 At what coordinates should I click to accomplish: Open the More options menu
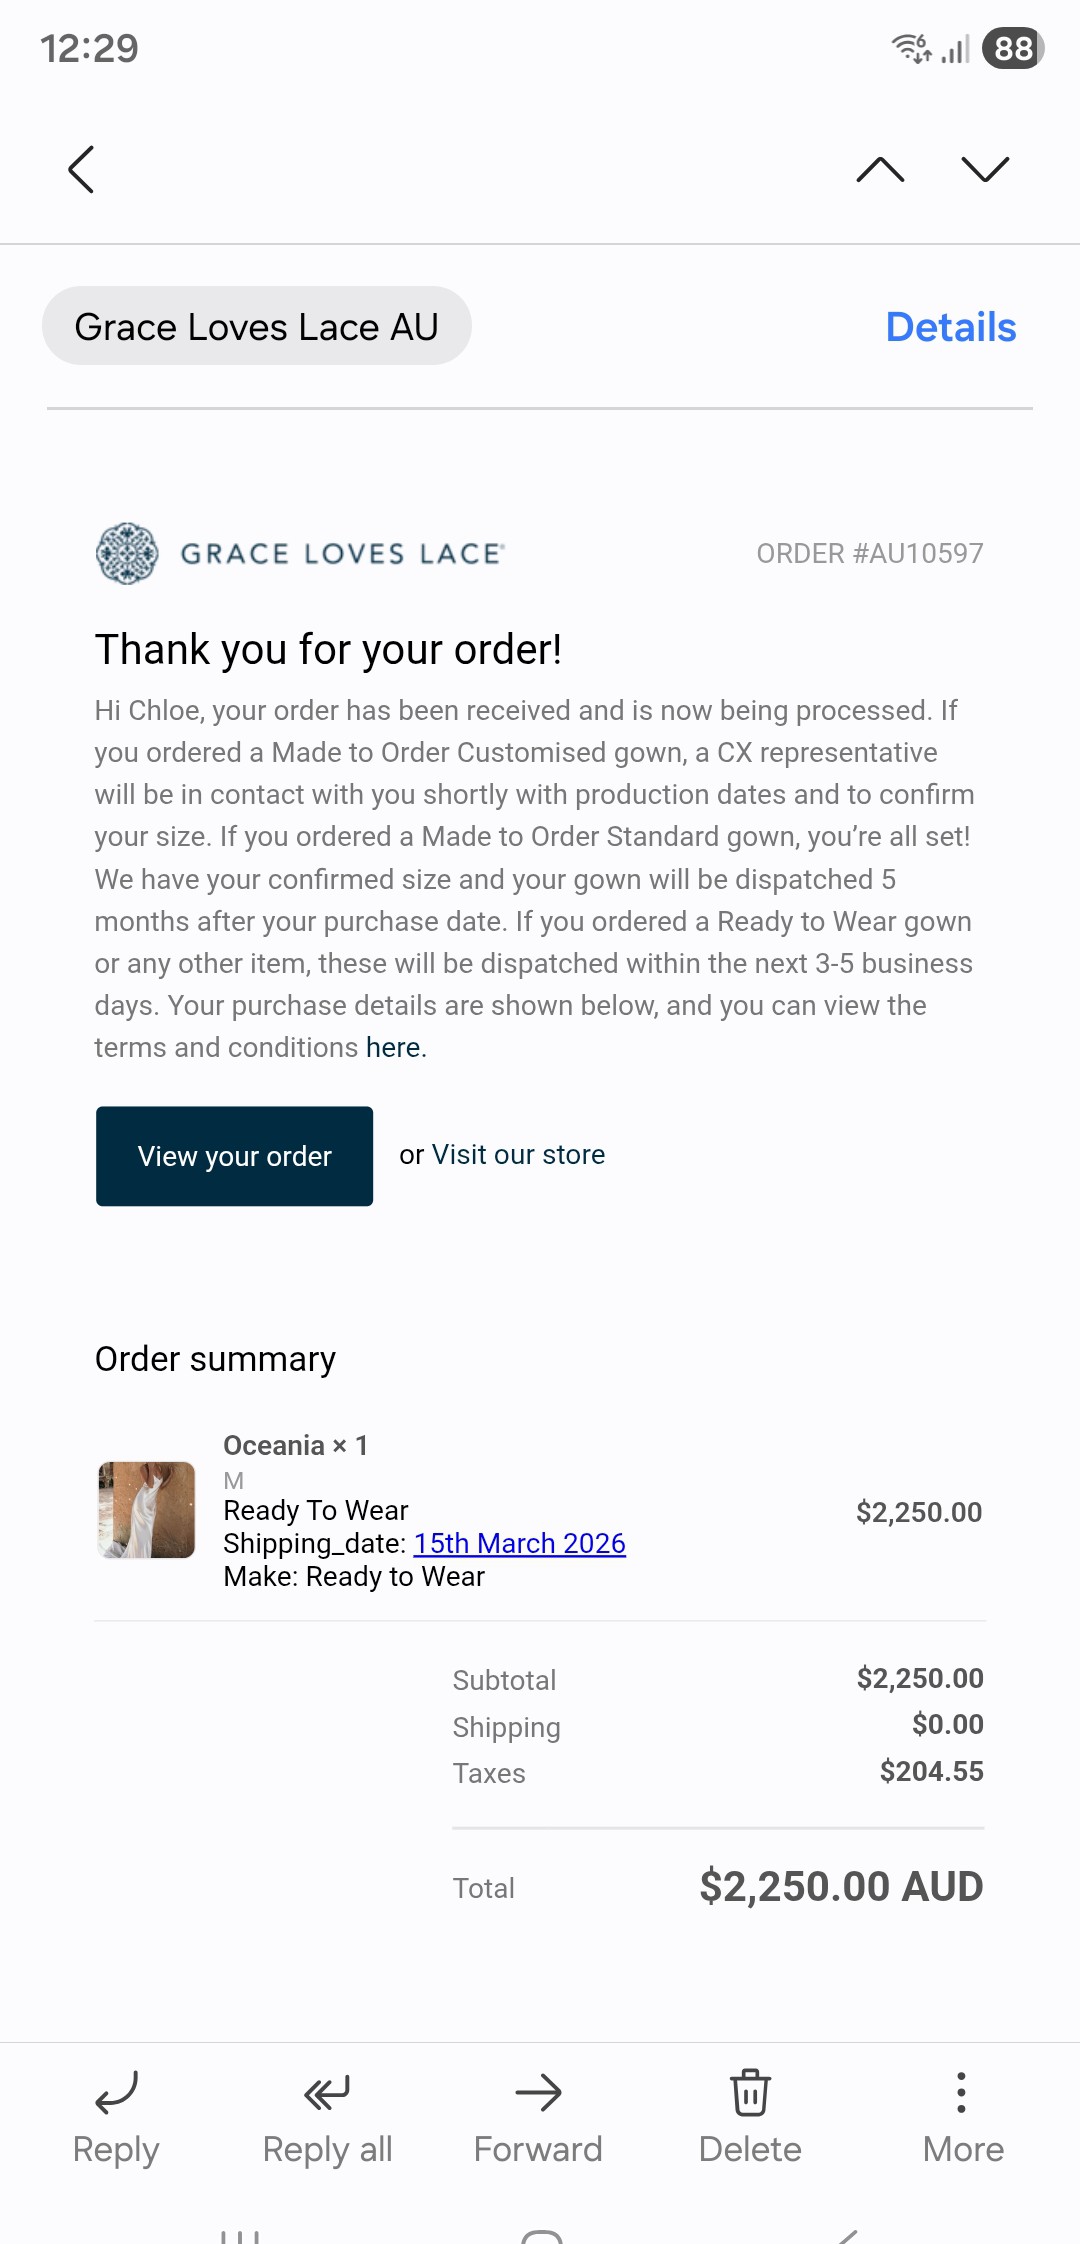tap(962, 2092)
